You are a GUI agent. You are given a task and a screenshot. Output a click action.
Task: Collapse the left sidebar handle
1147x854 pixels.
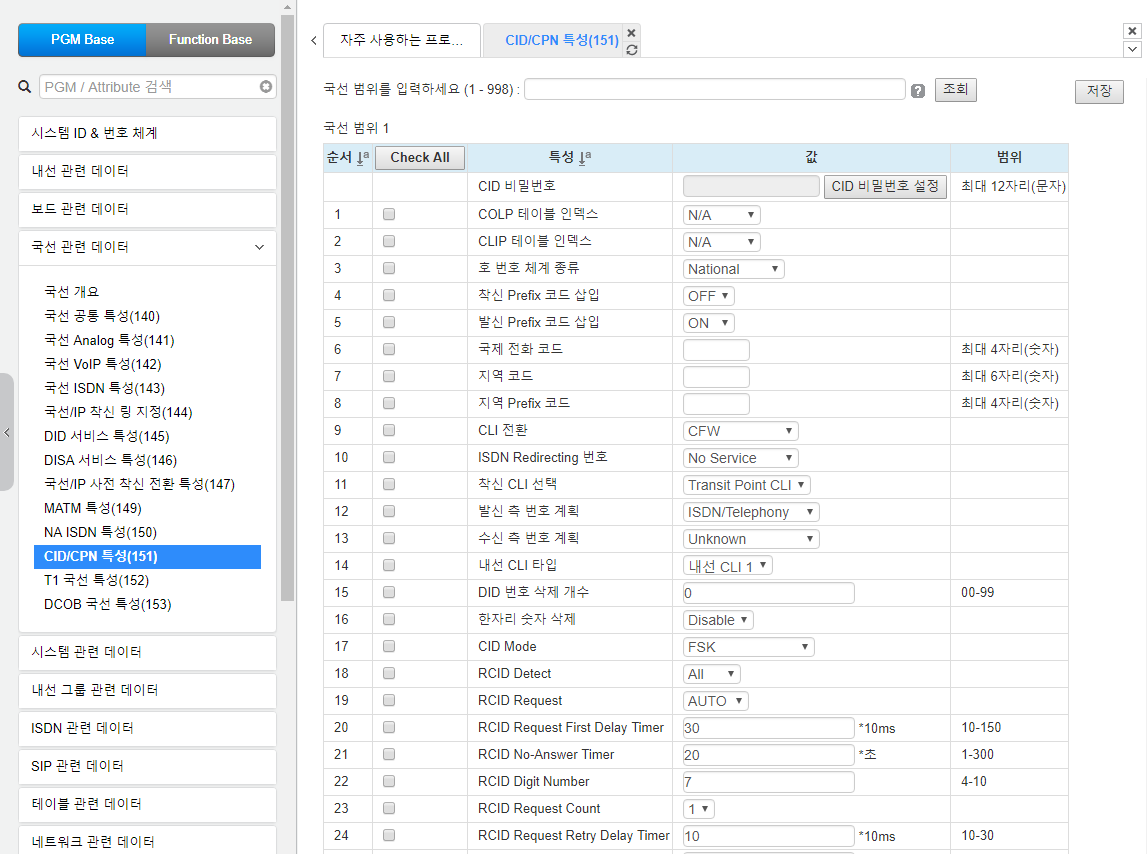7,432
